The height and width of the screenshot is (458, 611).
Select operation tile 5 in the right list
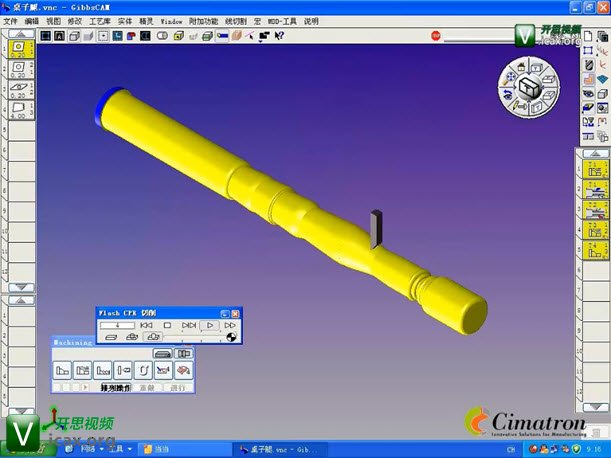[595, 250]
